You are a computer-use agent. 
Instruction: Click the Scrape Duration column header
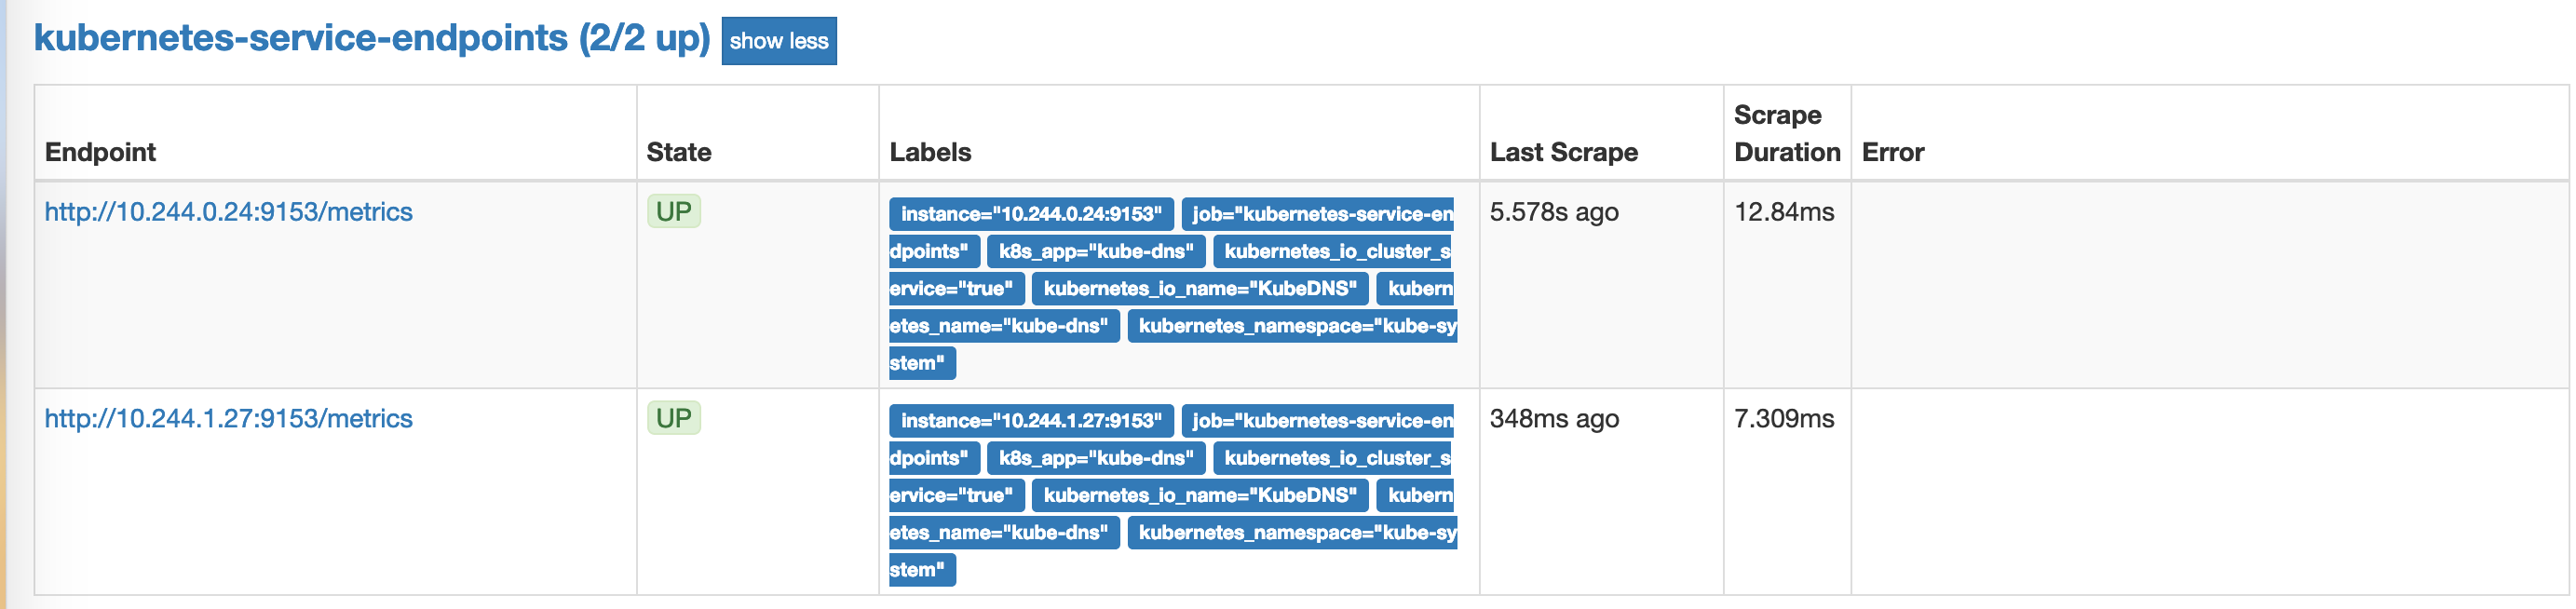coord(1786,134)
